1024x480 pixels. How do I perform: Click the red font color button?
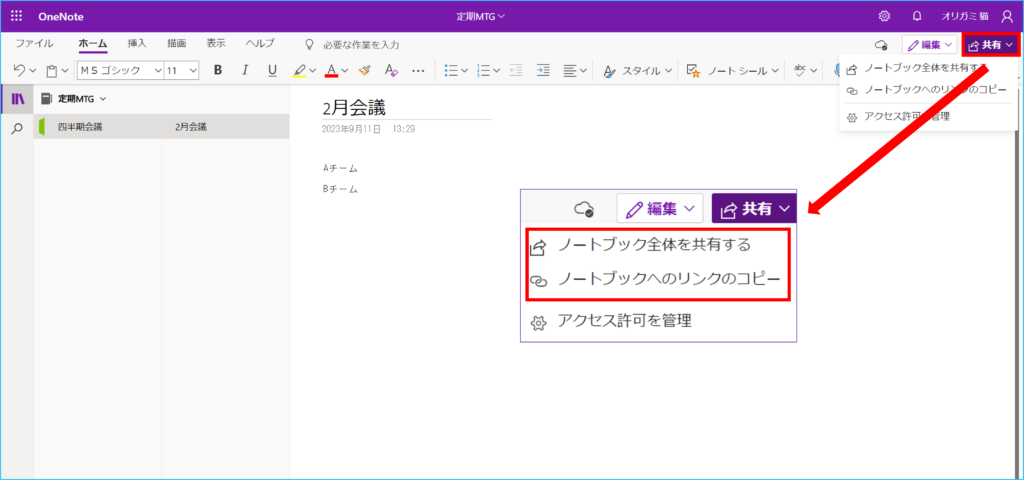click(x=331, y=71)
